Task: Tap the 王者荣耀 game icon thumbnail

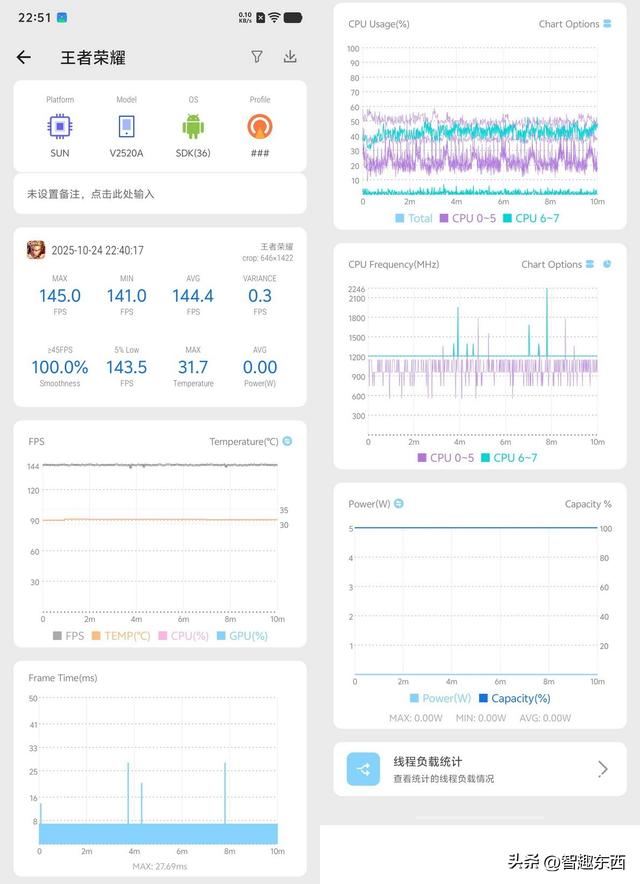Action: 36,250
